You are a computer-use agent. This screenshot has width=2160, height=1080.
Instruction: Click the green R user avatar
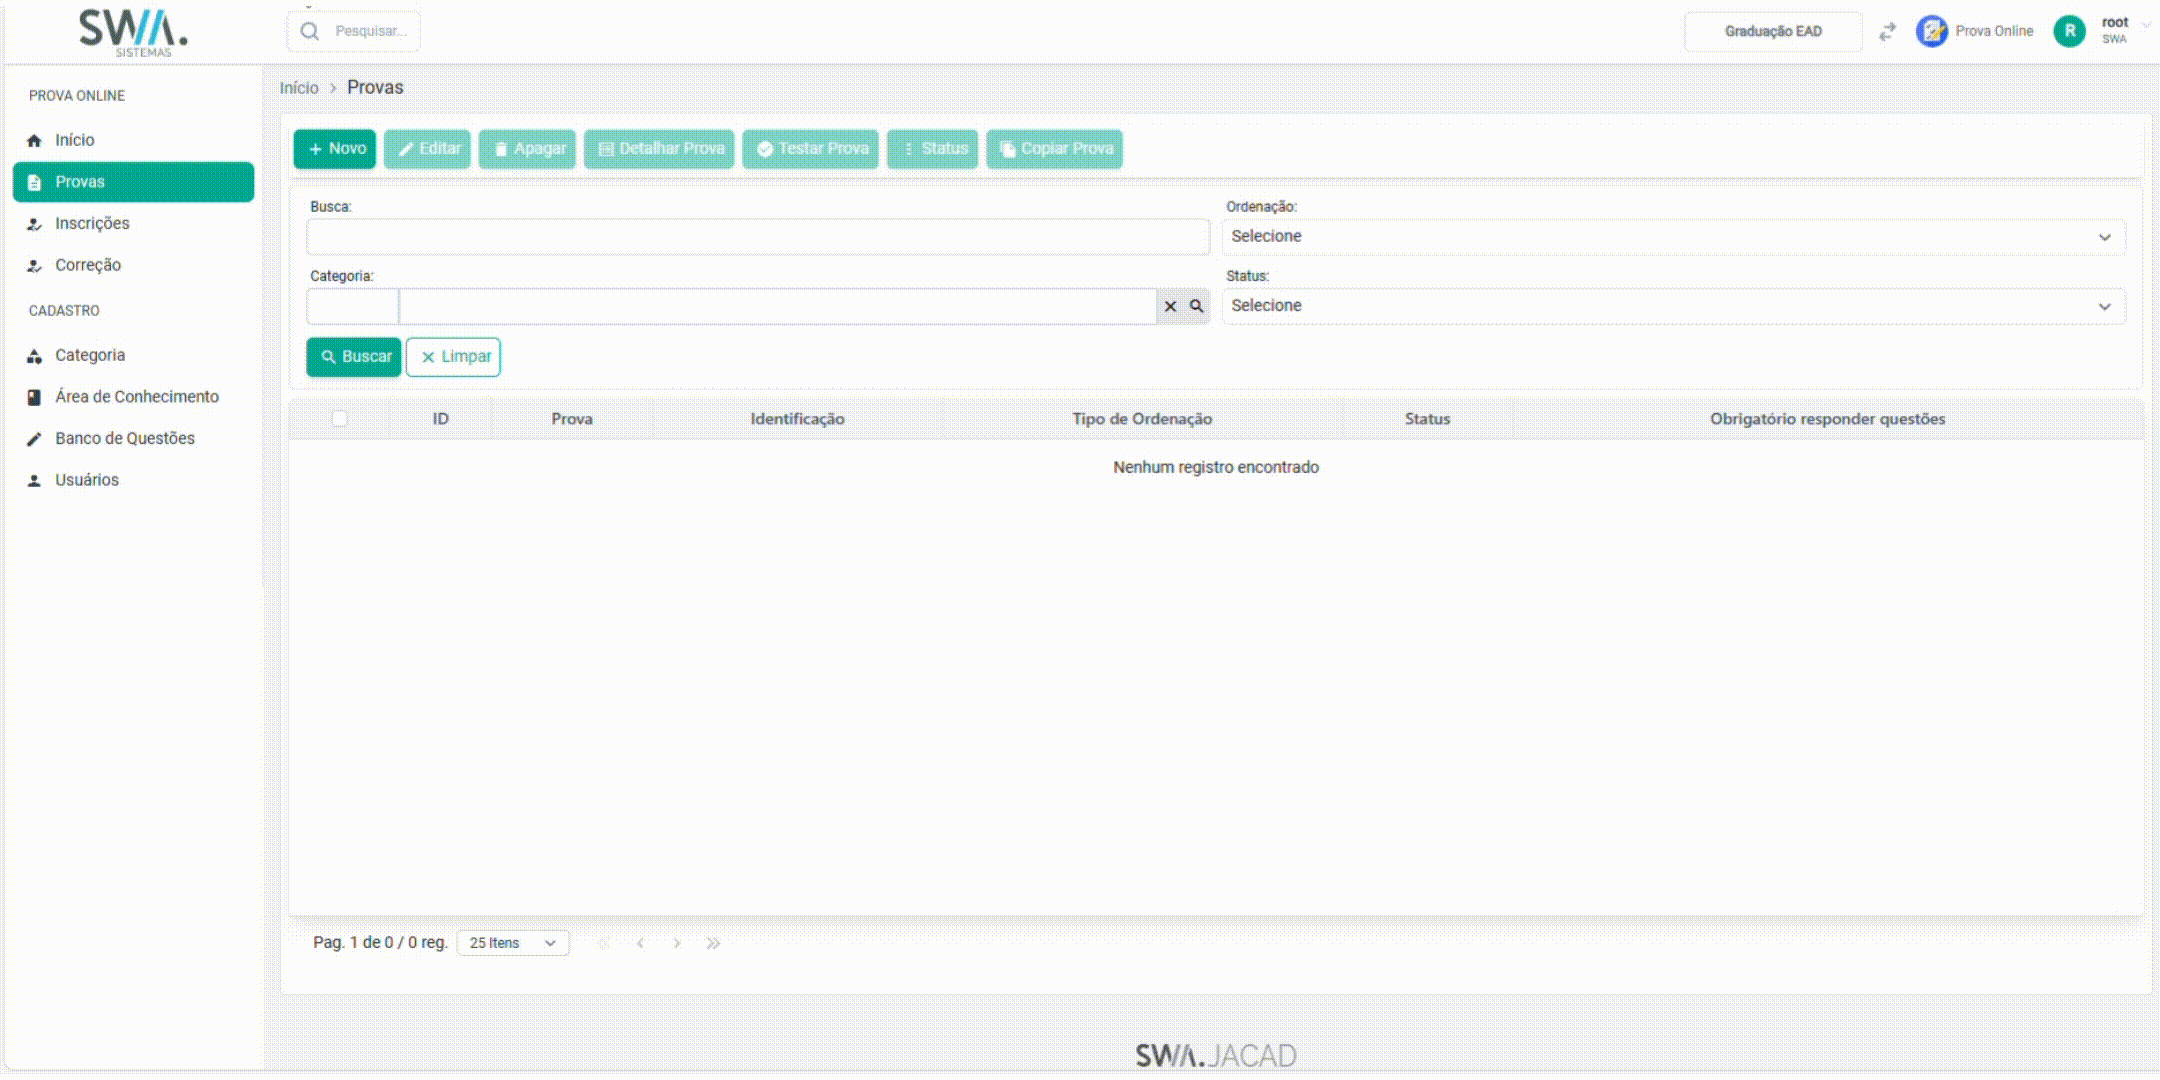2069,31
